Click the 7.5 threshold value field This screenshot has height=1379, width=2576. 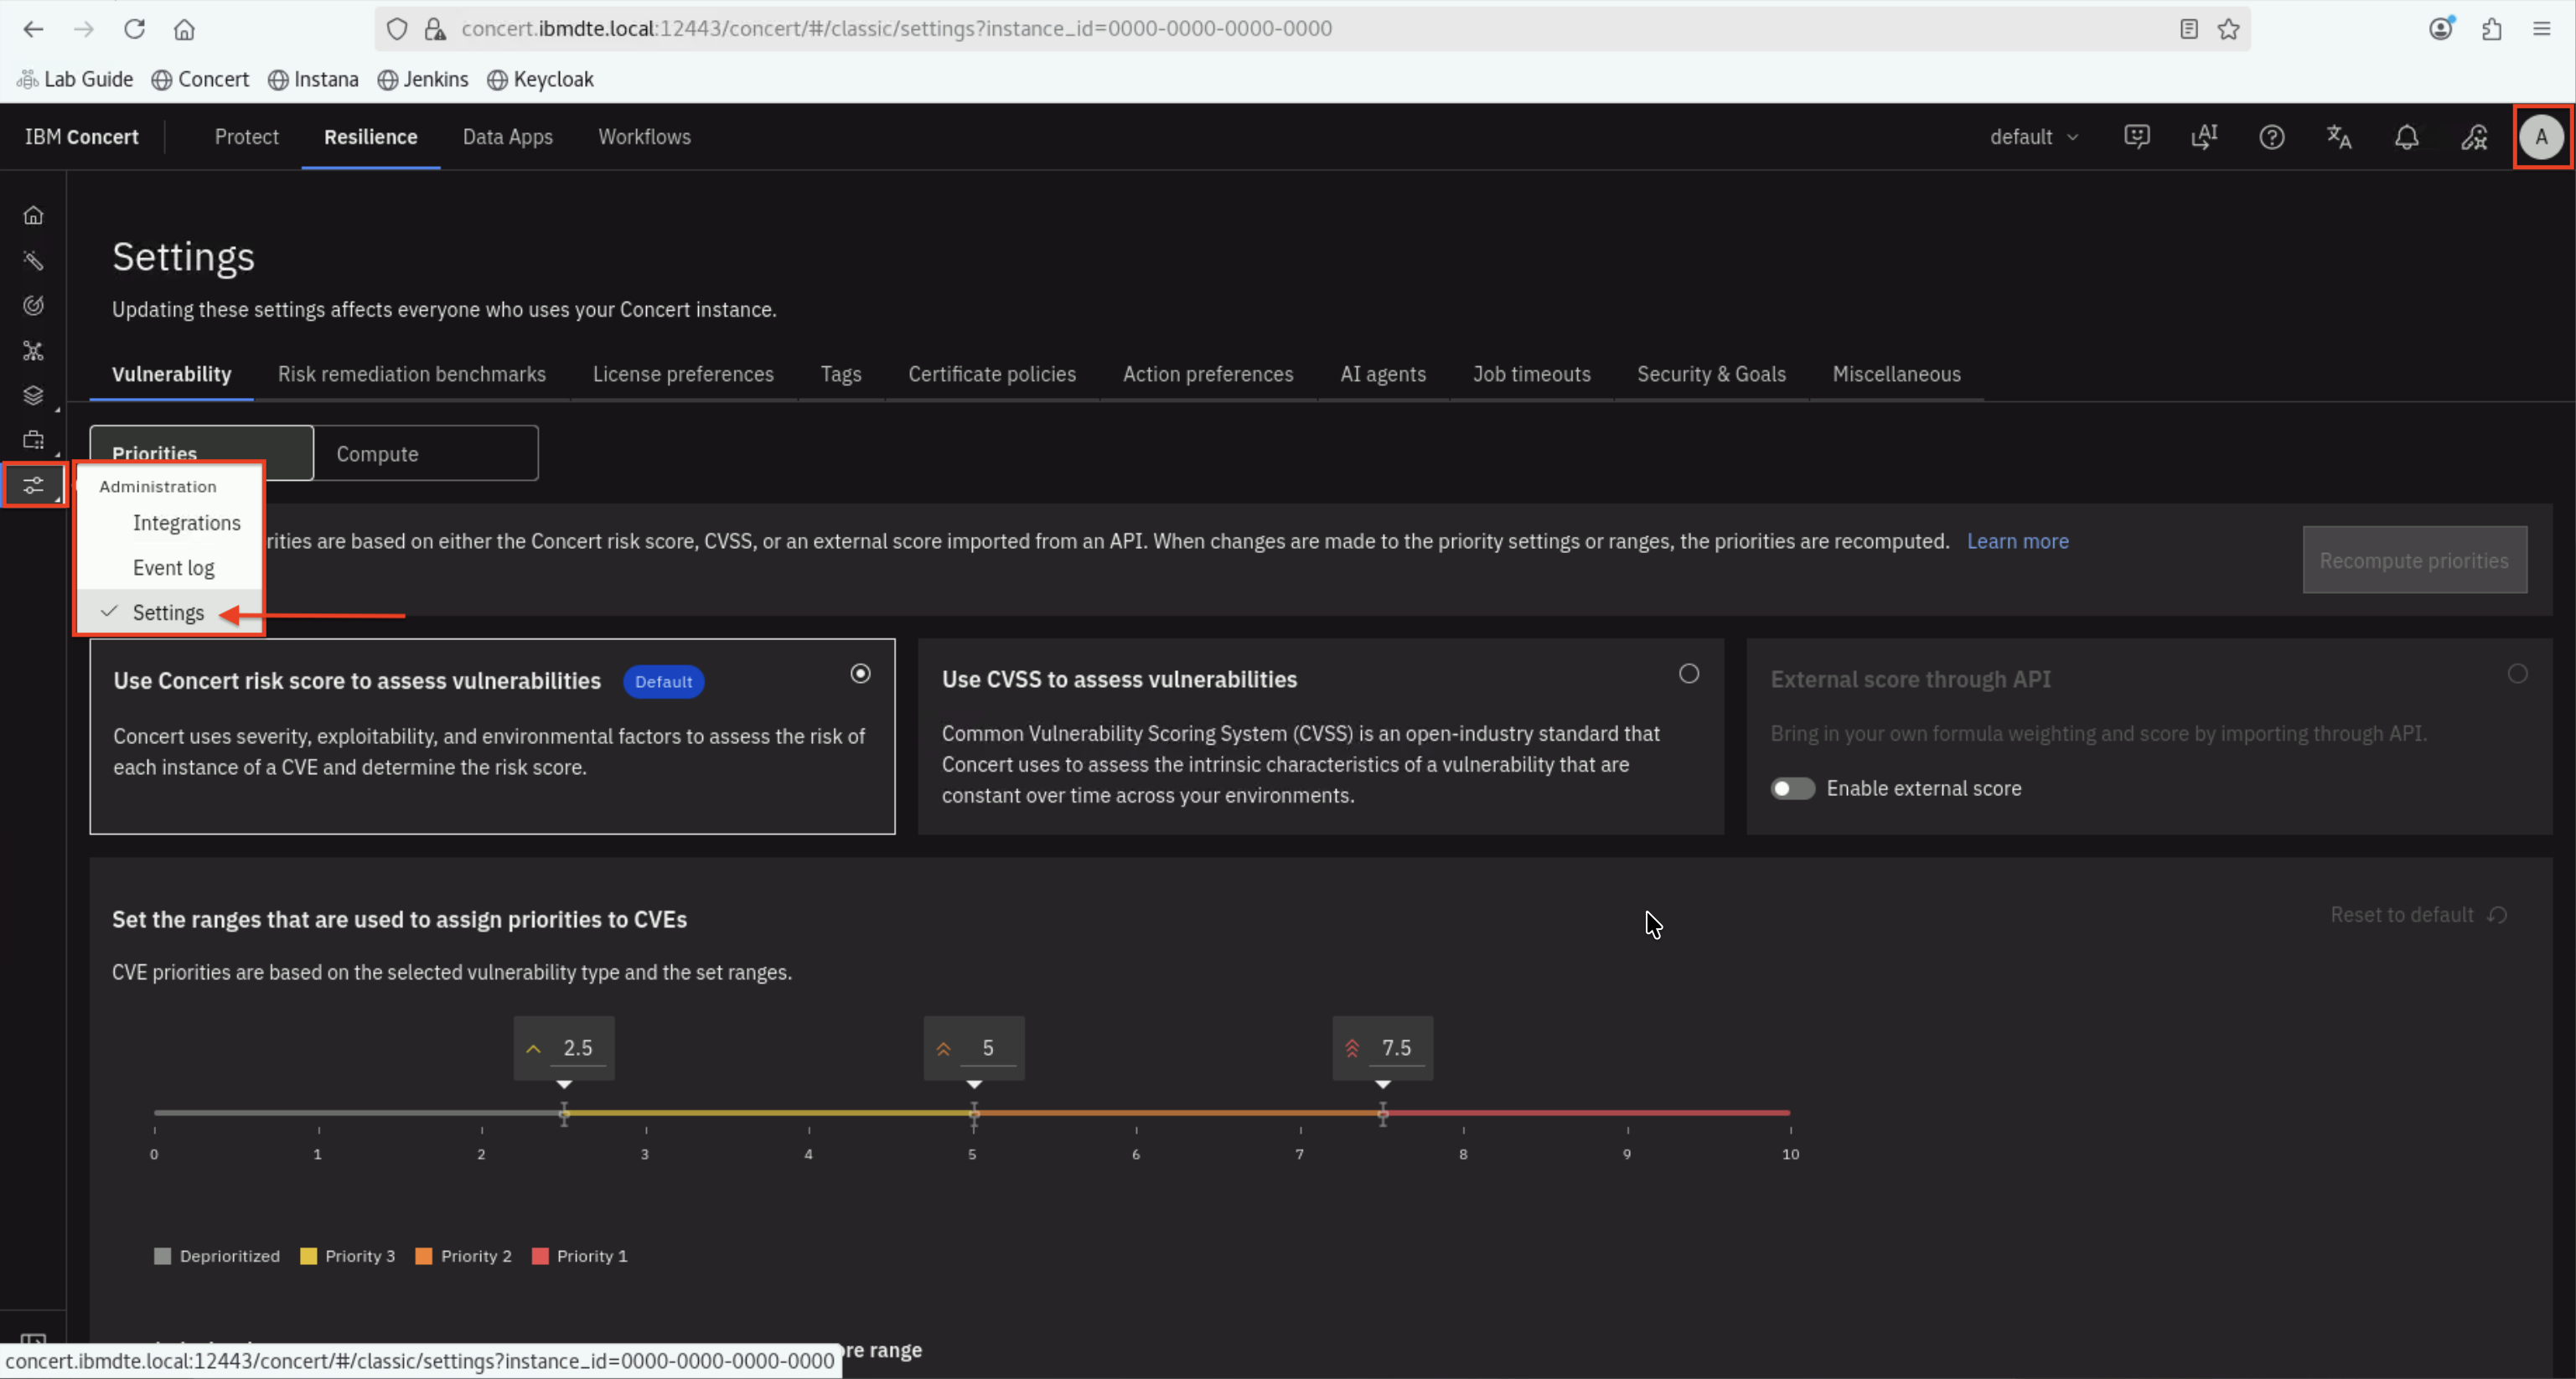click(1396, 1048)
